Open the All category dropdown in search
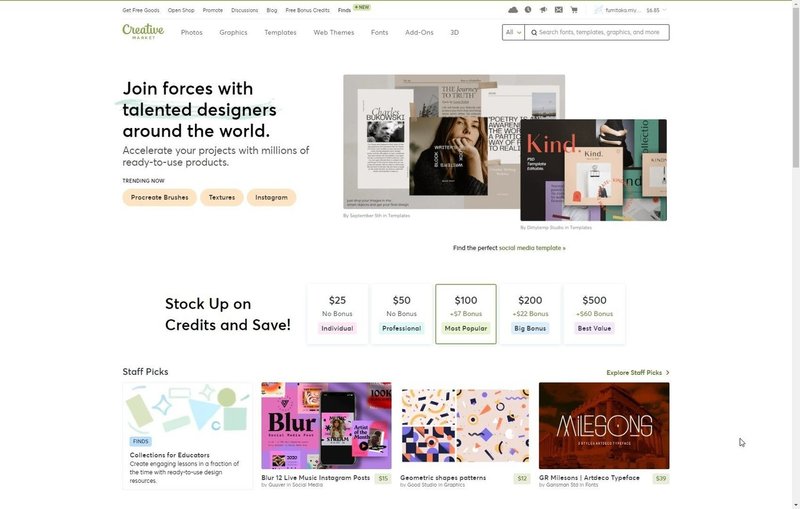Viewport: 800px width, 509px height. [x=513, y=32]
